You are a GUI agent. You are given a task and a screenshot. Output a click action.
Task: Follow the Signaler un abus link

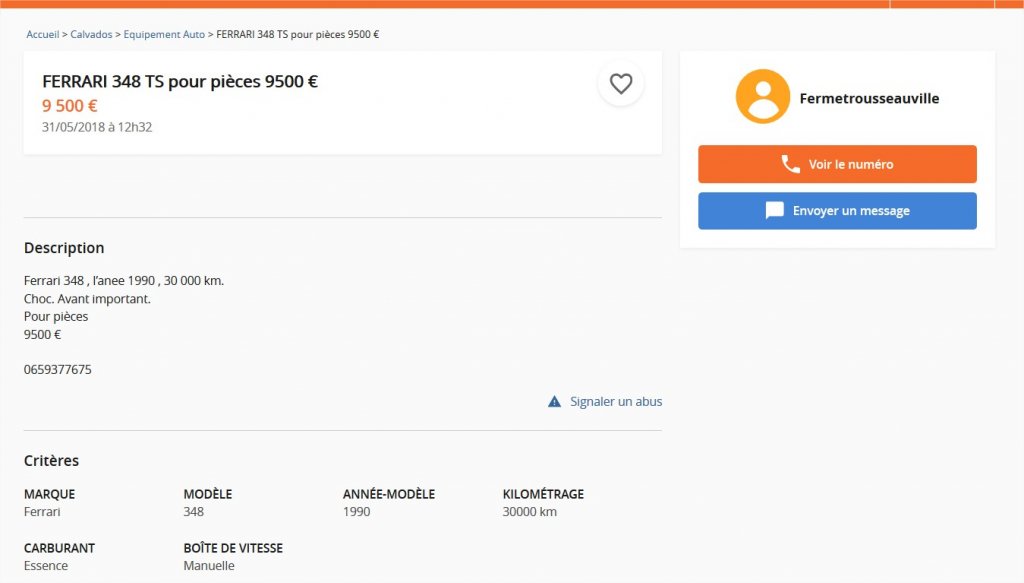(x=616, y=402)
